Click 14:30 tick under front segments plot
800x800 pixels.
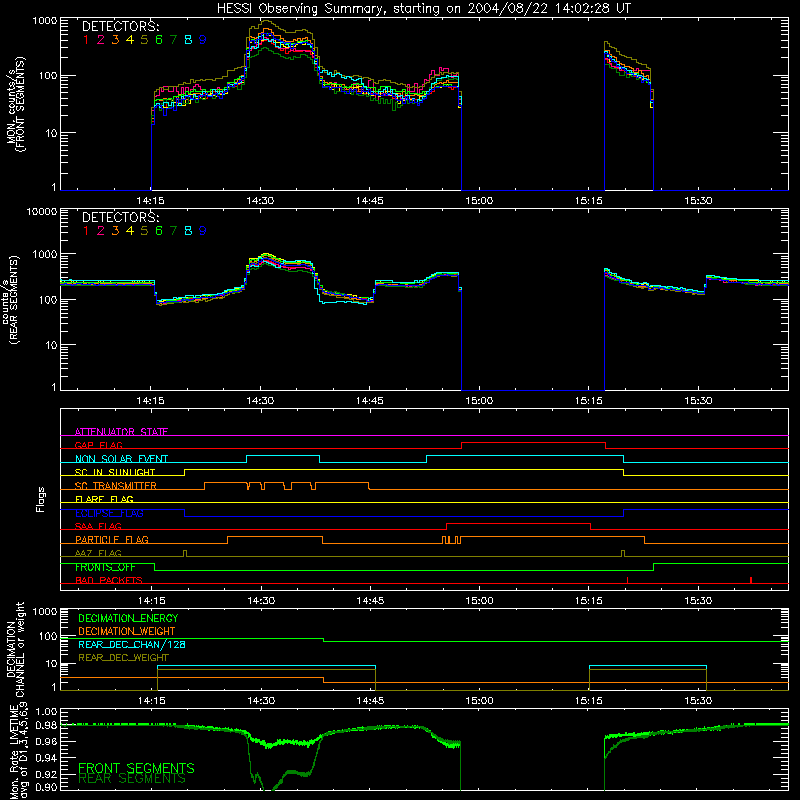click(x=260, y=201)
